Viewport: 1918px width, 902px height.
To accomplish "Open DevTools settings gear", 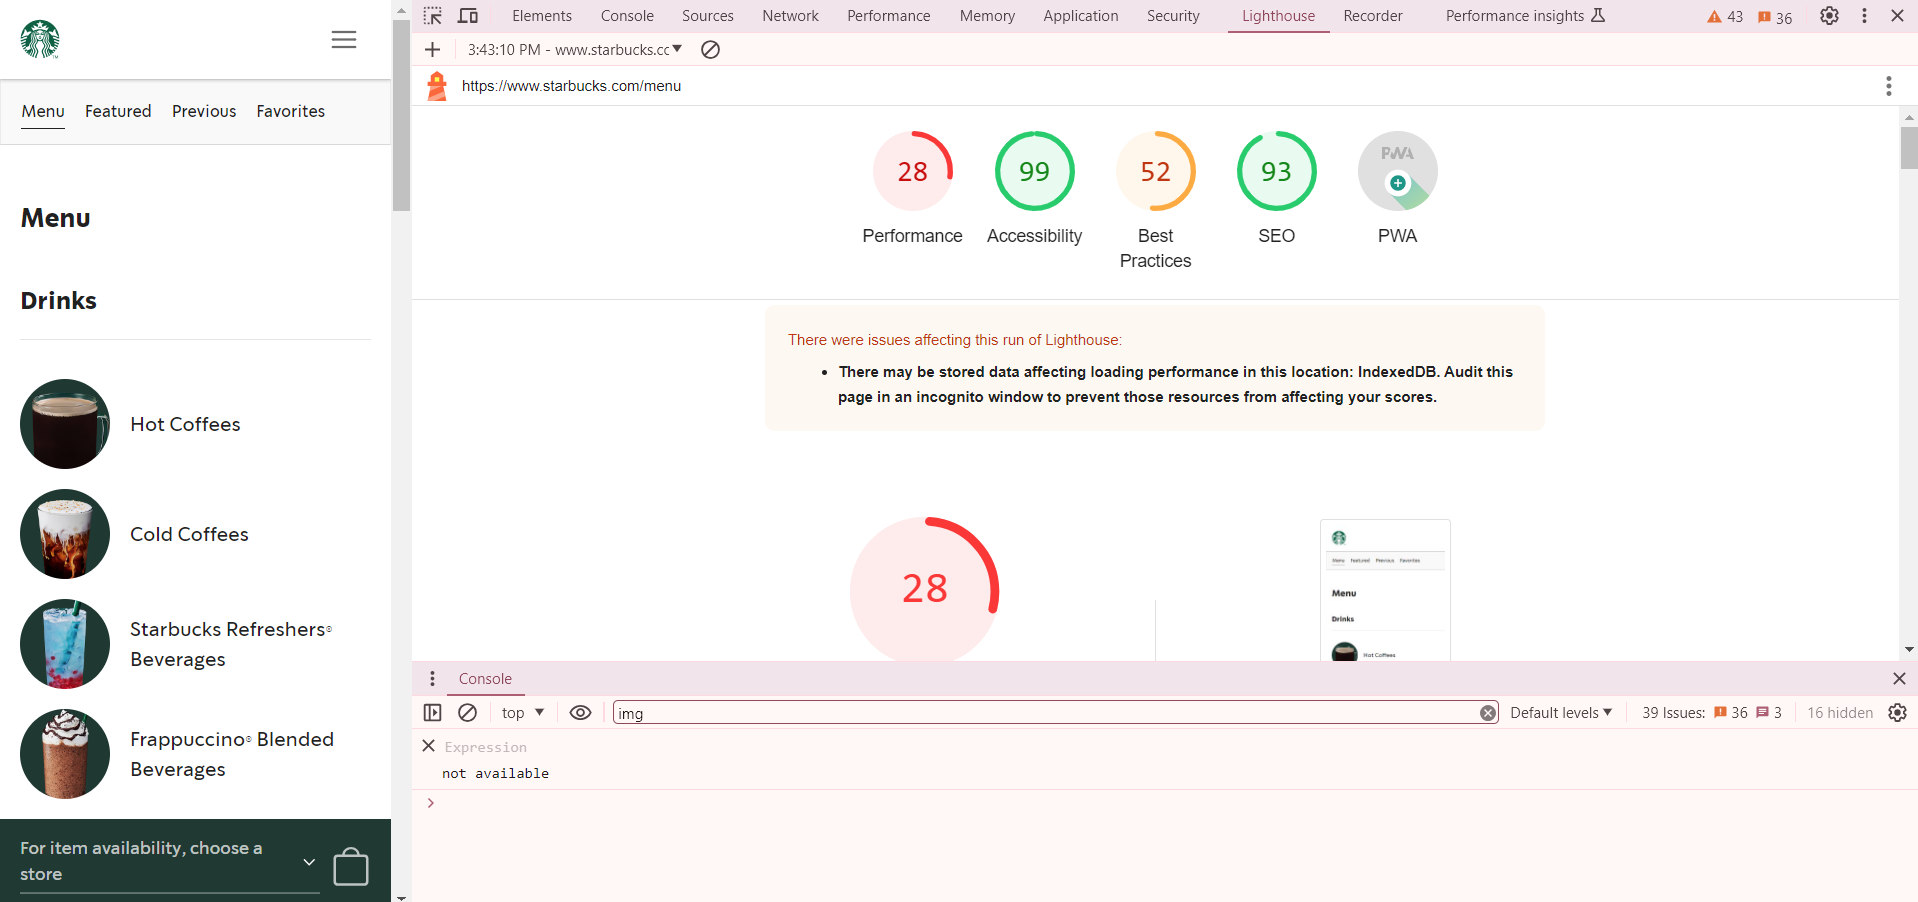I will tap(1829, 16).
